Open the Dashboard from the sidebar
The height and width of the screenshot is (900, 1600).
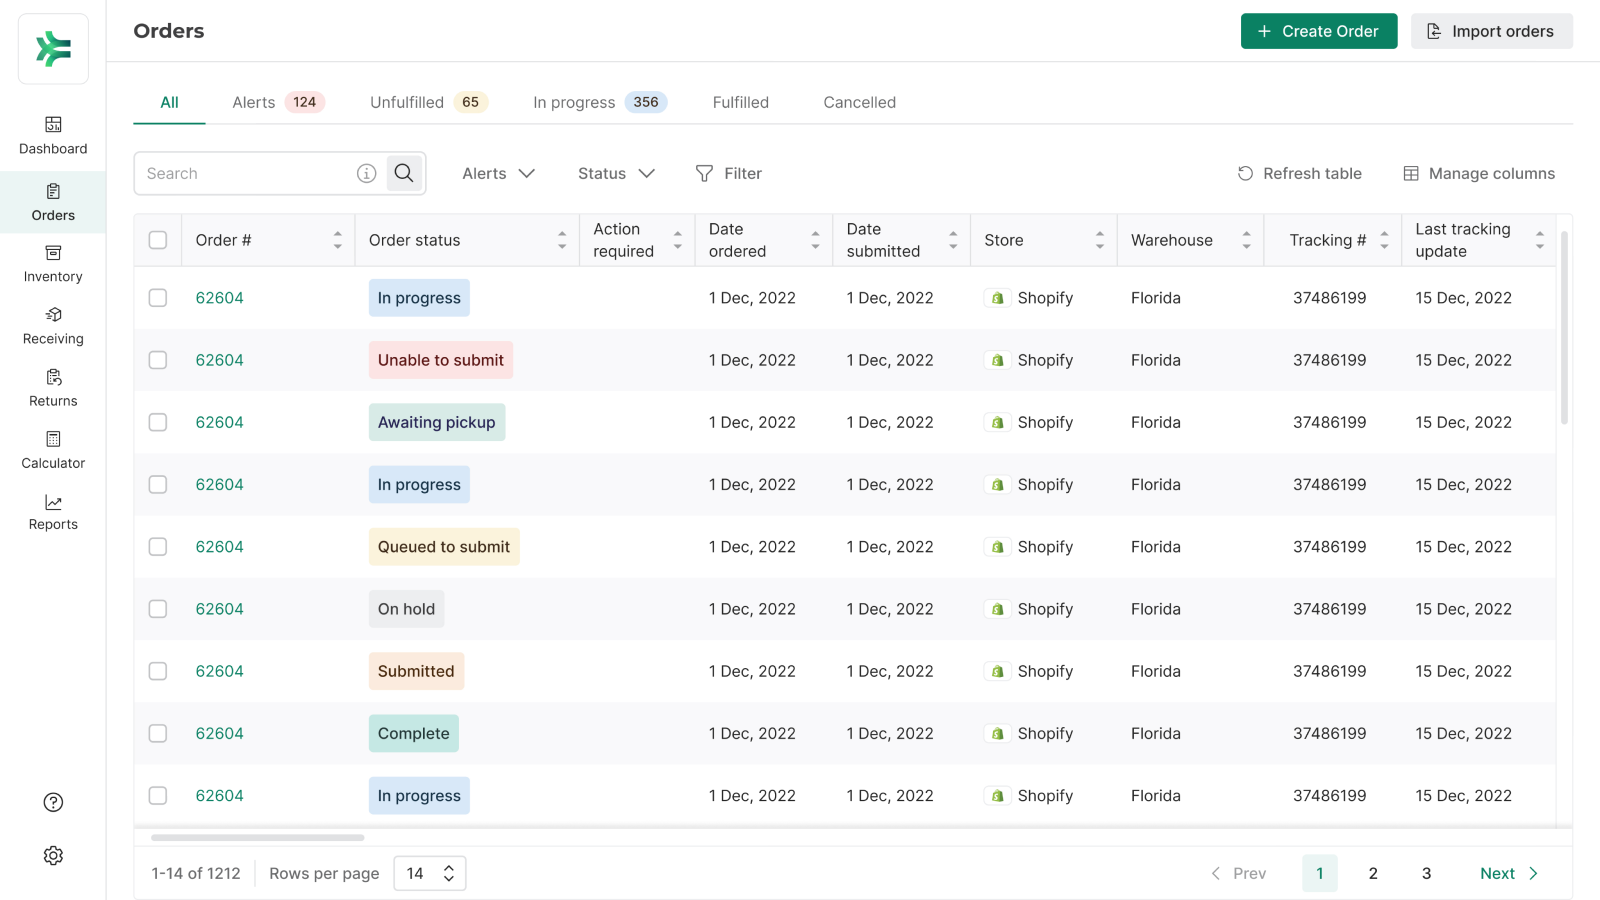(x=53, y=136)
